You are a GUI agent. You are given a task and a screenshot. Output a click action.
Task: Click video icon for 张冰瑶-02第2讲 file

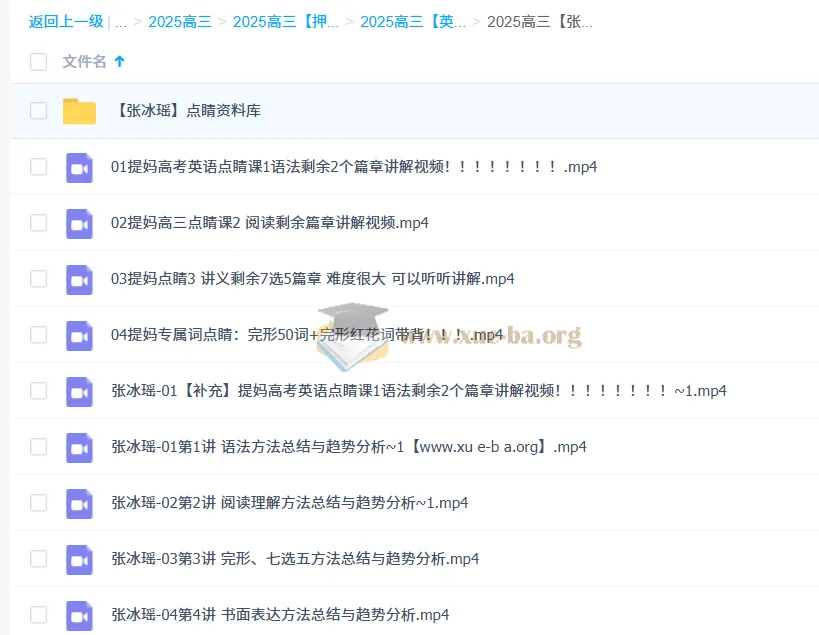tap(79, 503)
